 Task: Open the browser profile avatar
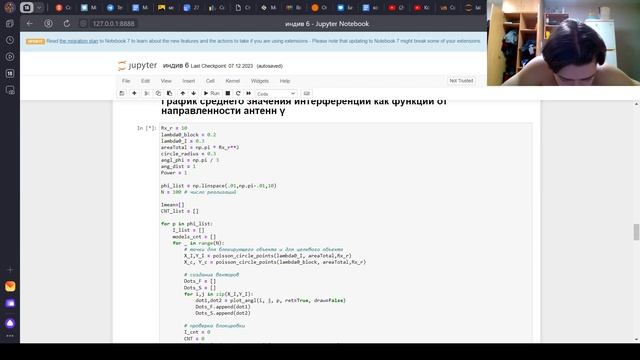point(9,7)
